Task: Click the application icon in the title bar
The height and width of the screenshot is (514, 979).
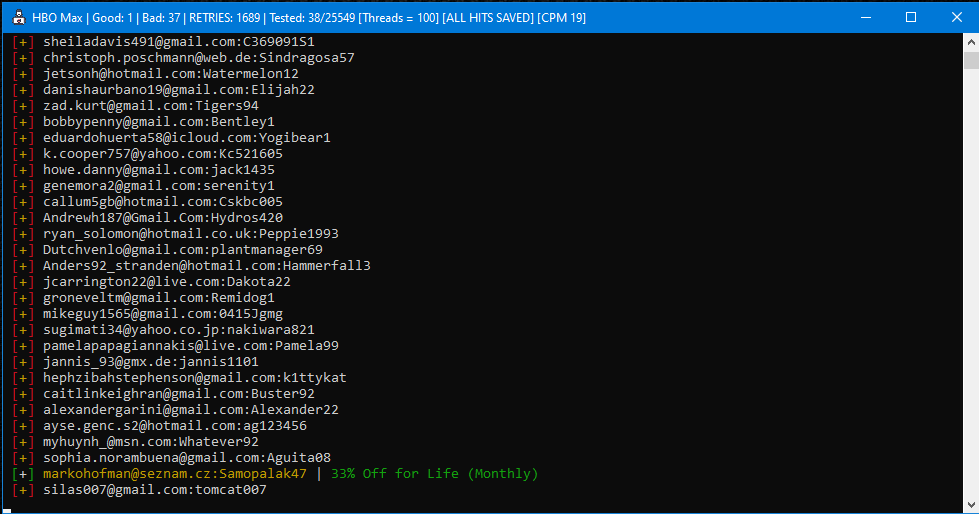Action: tap(19, 17)
